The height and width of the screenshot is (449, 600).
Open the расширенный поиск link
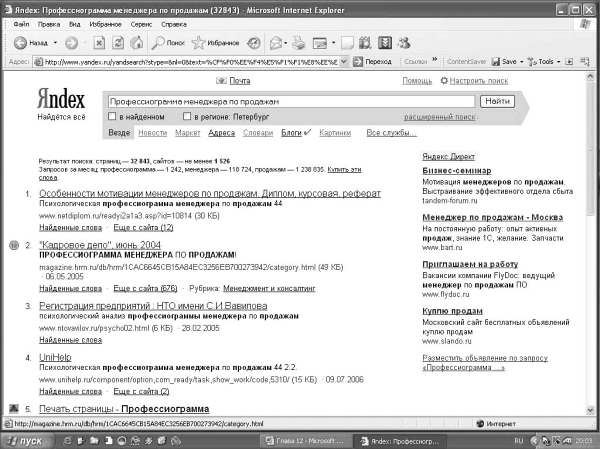click(439, 117)
